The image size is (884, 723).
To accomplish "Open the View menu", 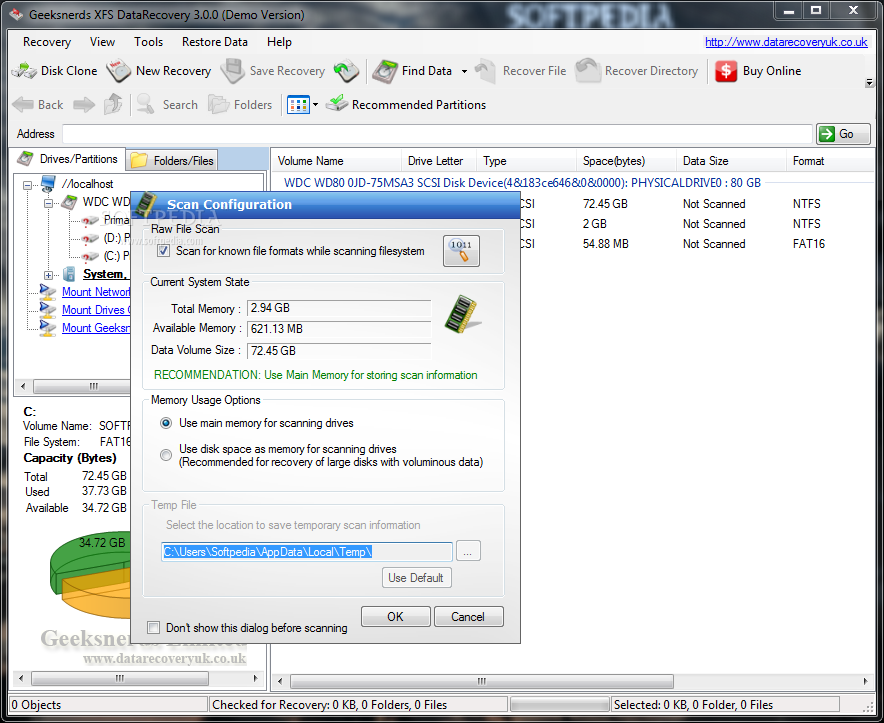I will coord(102,42).
